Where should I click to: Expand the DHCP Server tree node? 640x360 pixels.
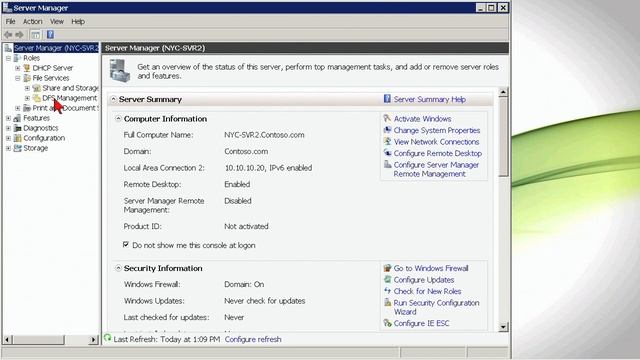18,68
